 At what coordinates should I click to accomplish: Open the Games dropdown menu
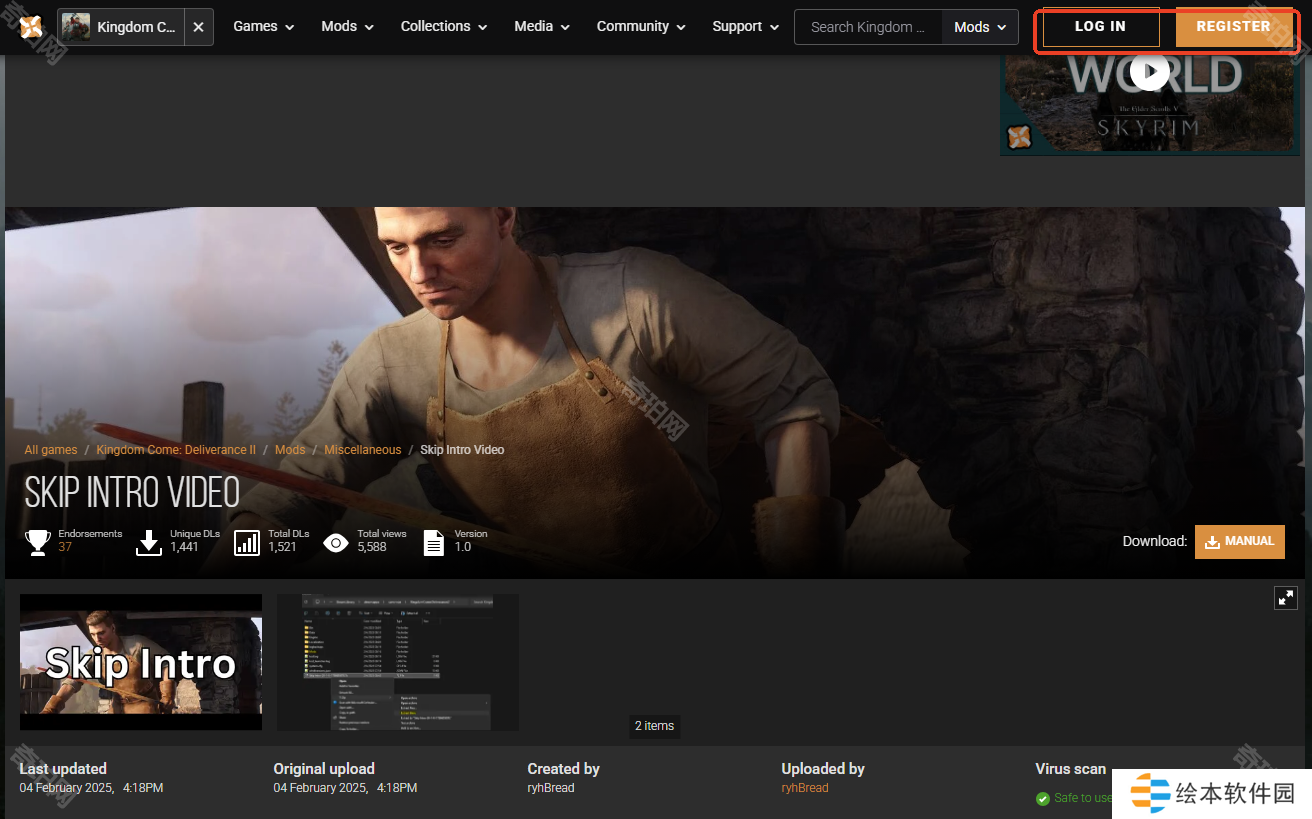click(264, 27)
